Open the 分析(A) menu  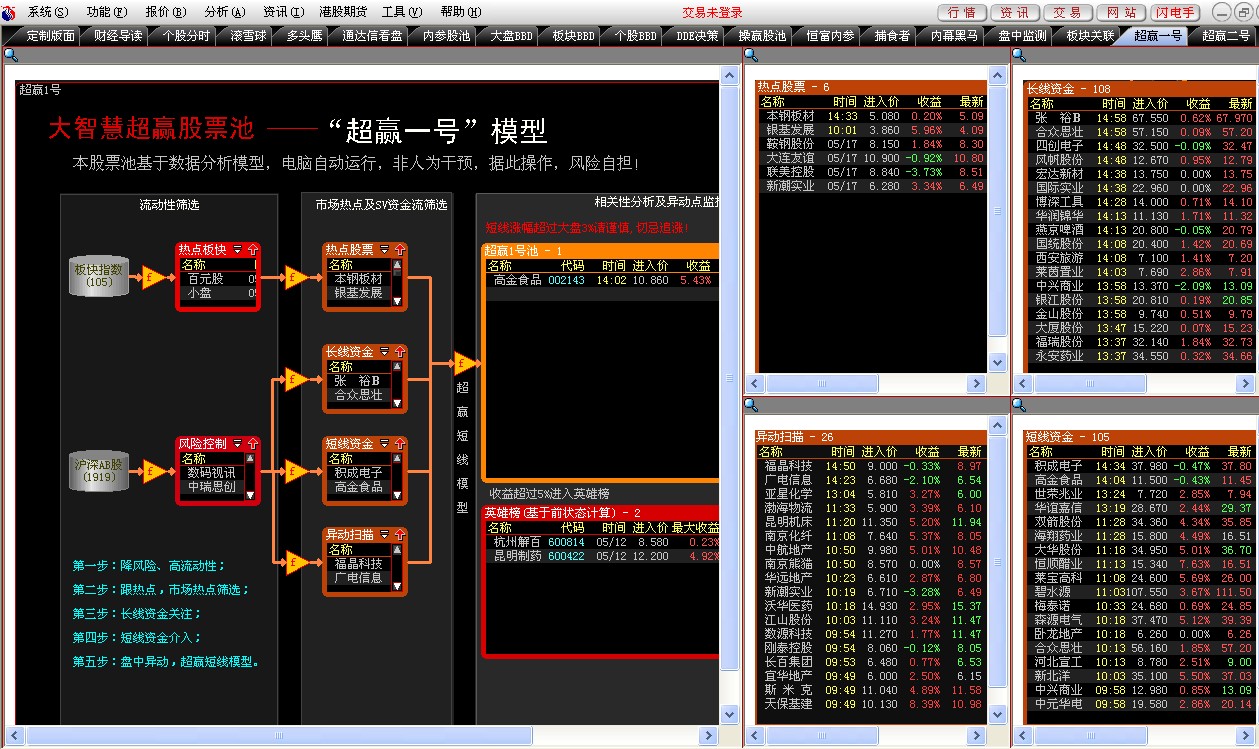click(225, 12)
